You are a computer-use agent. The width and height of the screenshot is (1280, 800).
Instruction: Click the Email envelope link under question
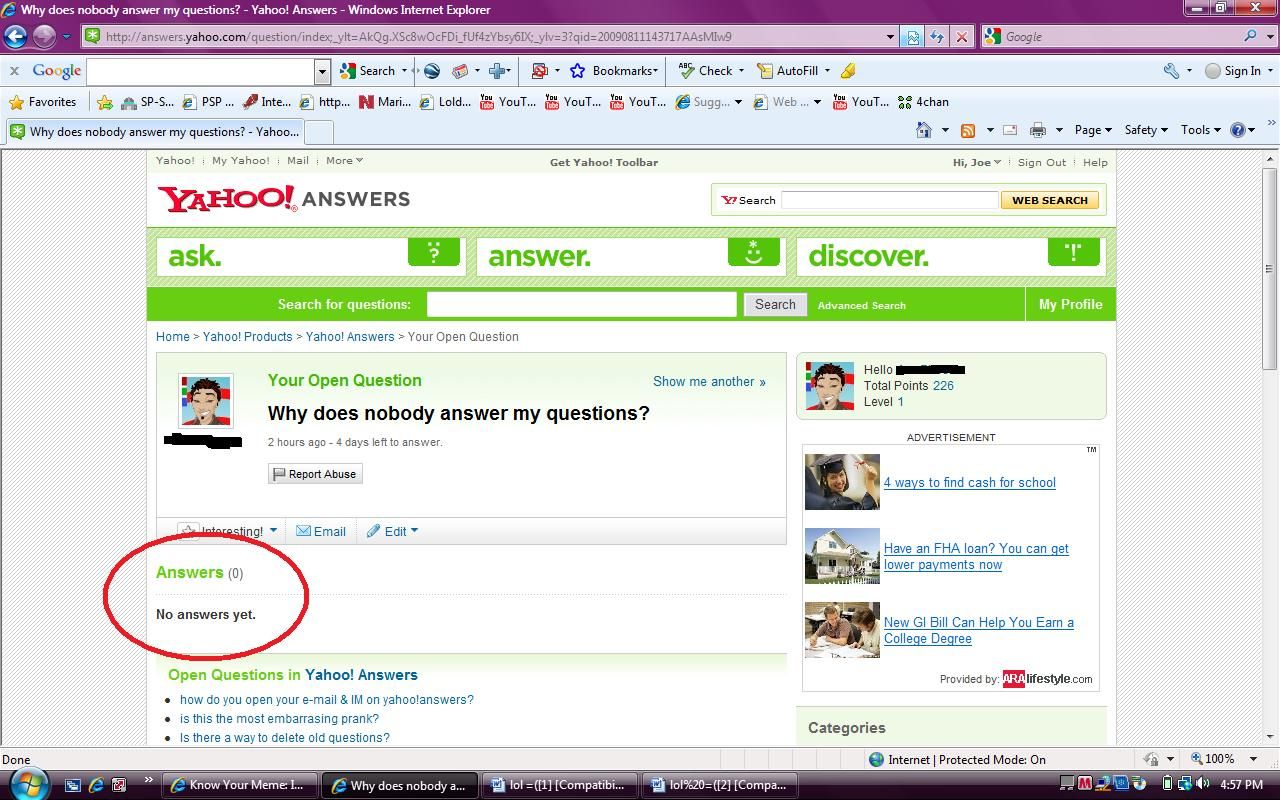coord(321,531)
